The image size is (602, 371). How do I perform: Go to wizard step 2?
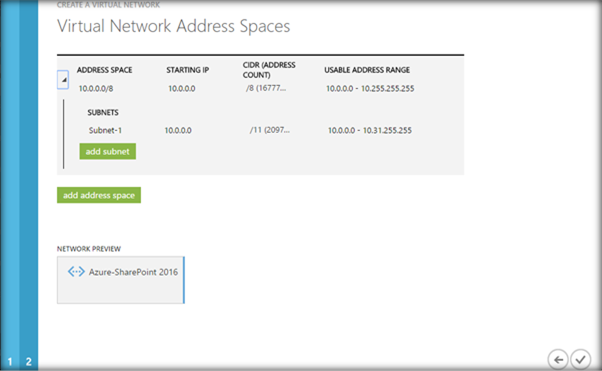point(29,361)
